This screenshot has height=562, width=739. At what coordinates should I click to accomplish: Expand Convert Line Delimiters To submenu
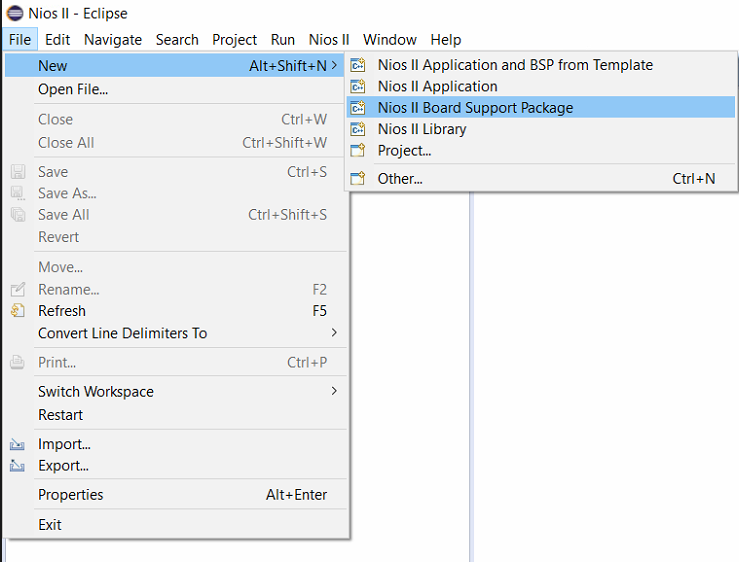(x=334, y=333)
